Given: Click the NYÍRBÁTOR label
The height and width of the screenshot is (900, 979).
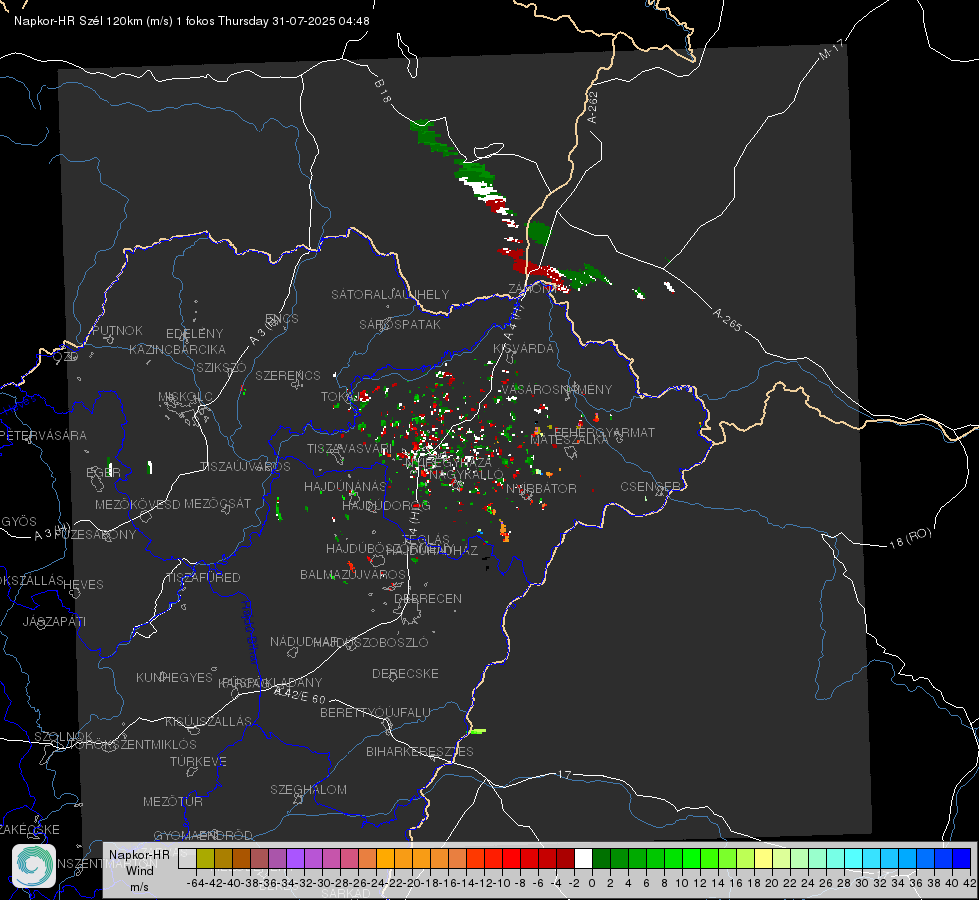Looking at the screenshot, I should 541,488.
